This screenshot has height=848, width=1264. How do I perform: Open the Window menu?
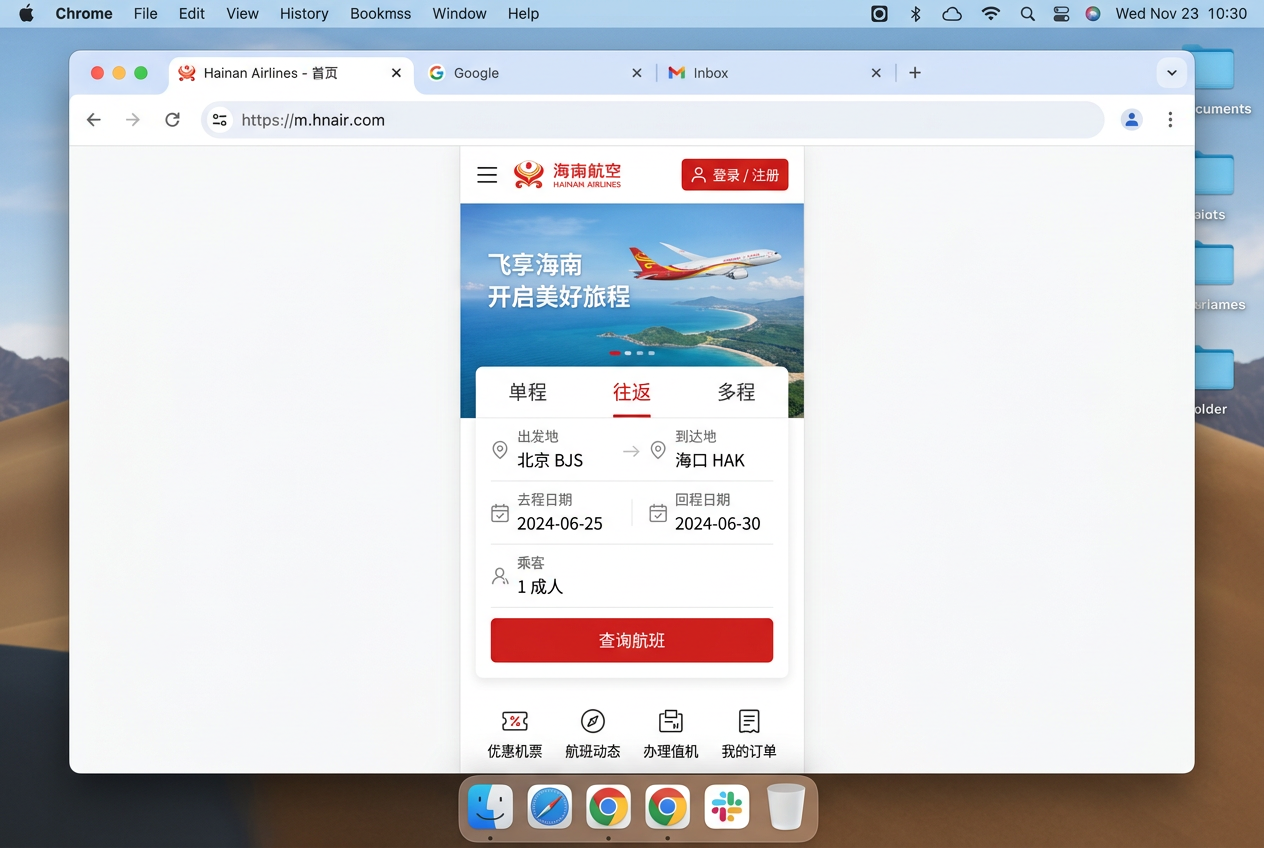tap(459, 13)
